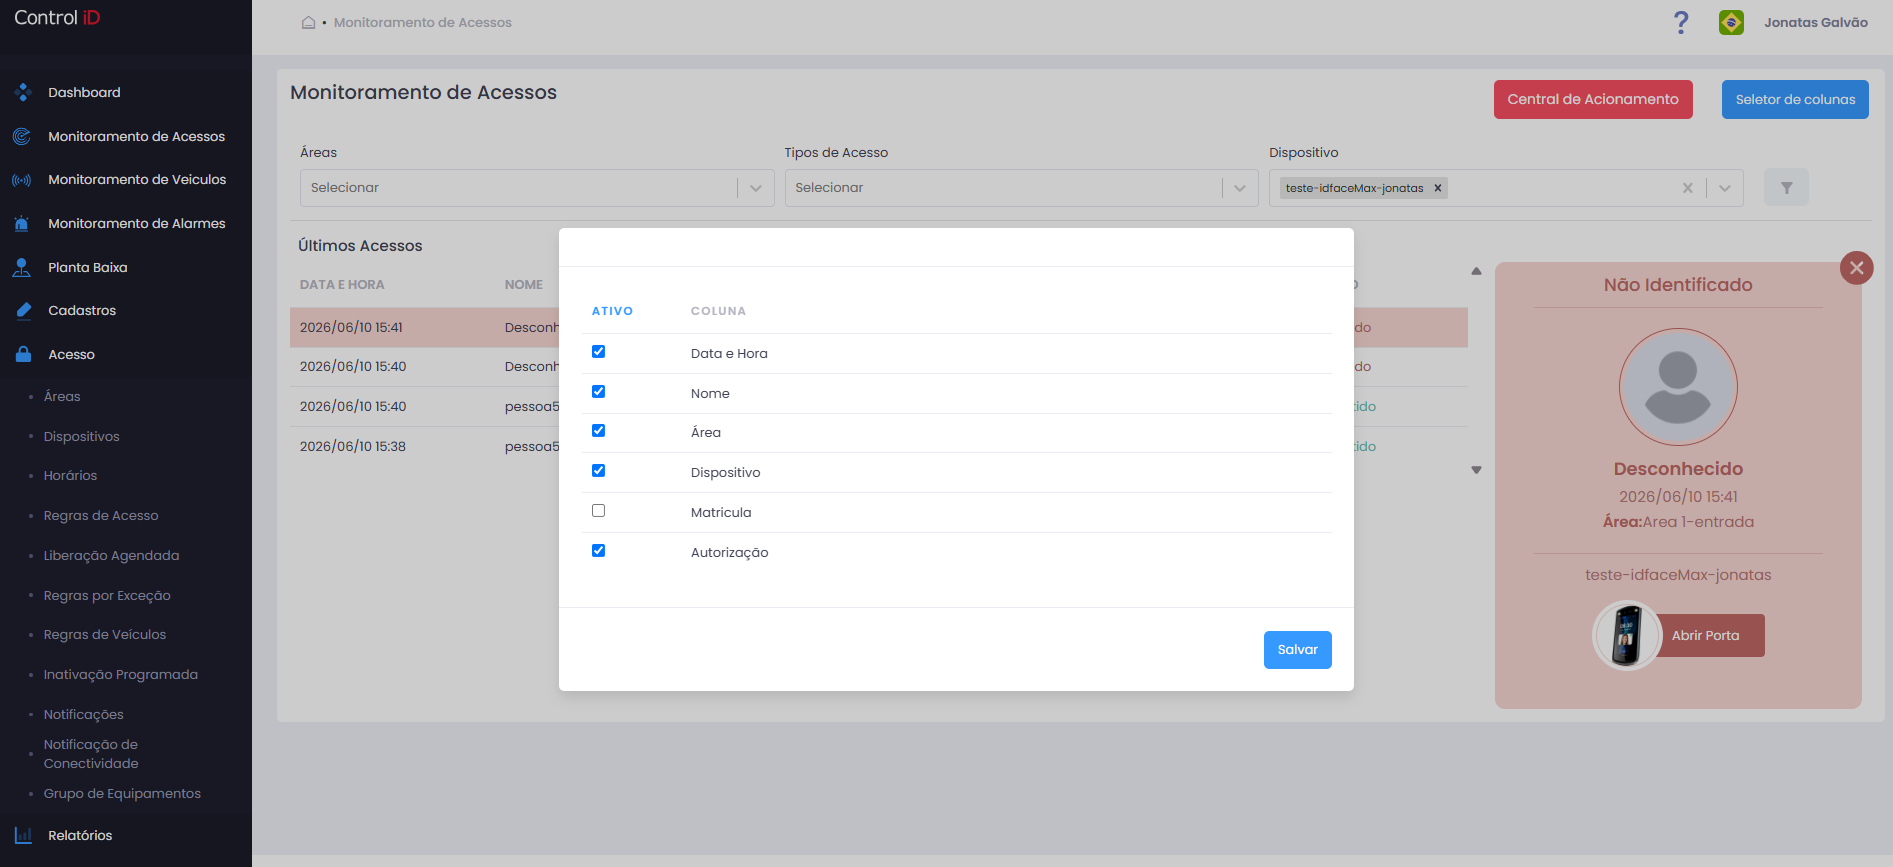Select Liberação Agendada submenu item

coord(112,556)
